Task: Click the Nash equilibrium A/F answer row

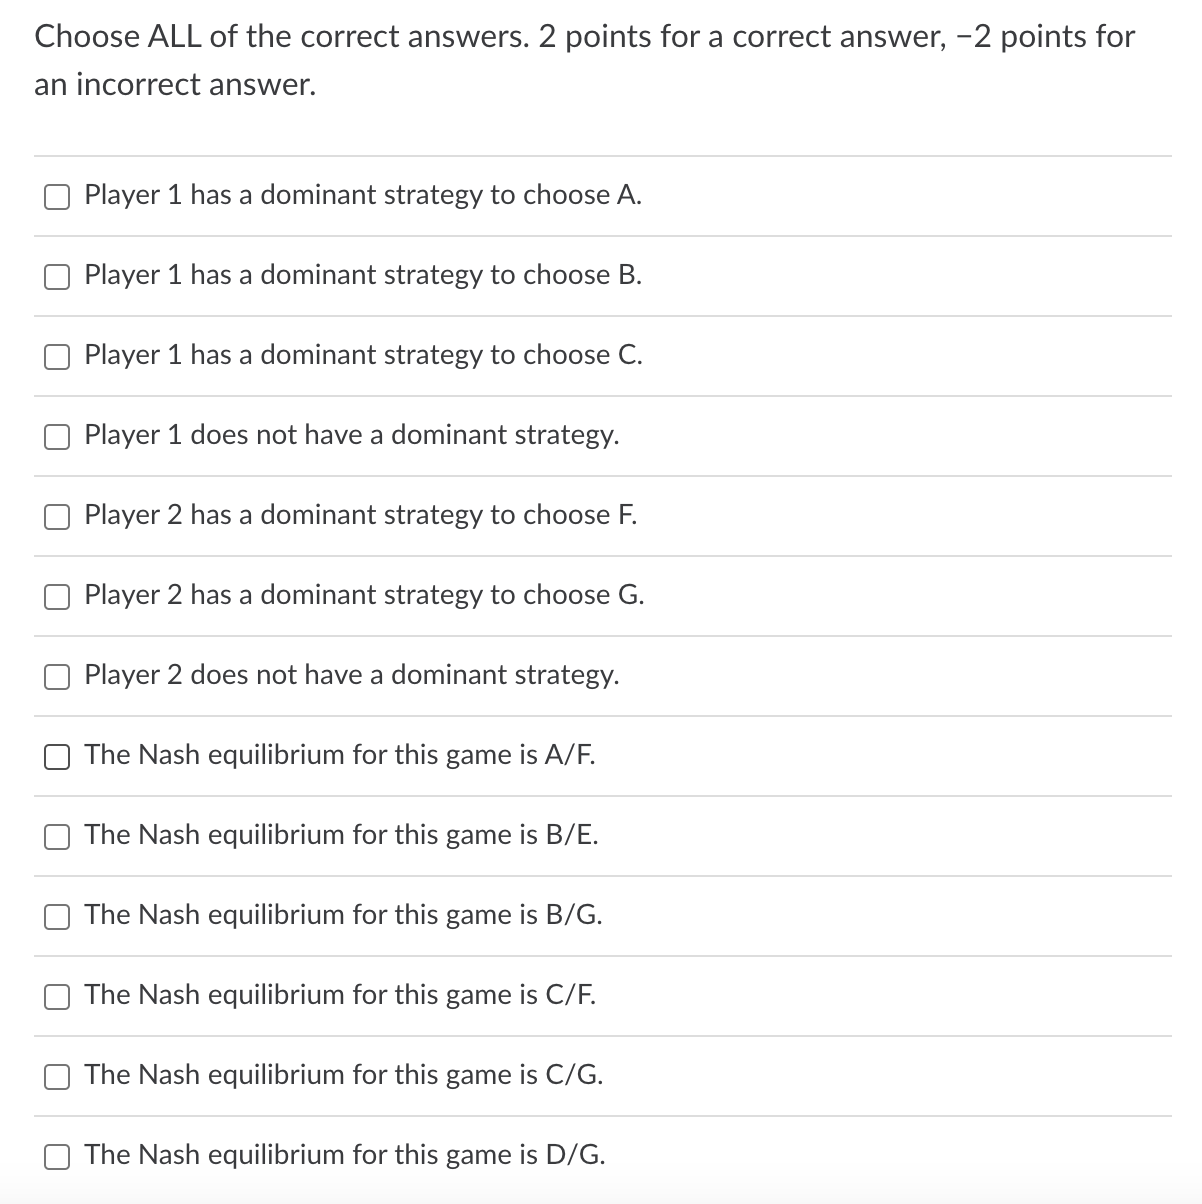Action: [x=340, y=756]
